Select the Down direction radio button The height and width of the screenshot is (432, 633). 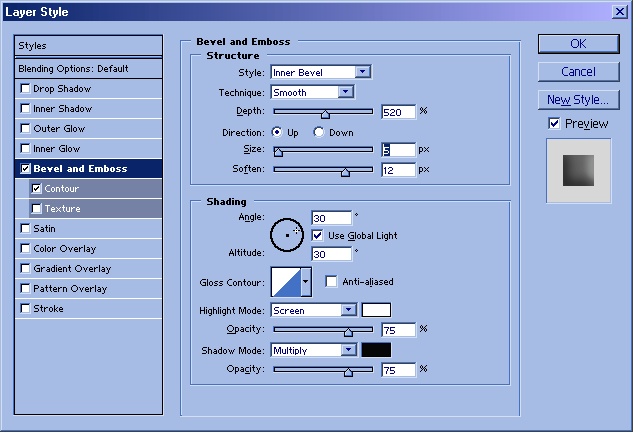[x=319, y=132]
